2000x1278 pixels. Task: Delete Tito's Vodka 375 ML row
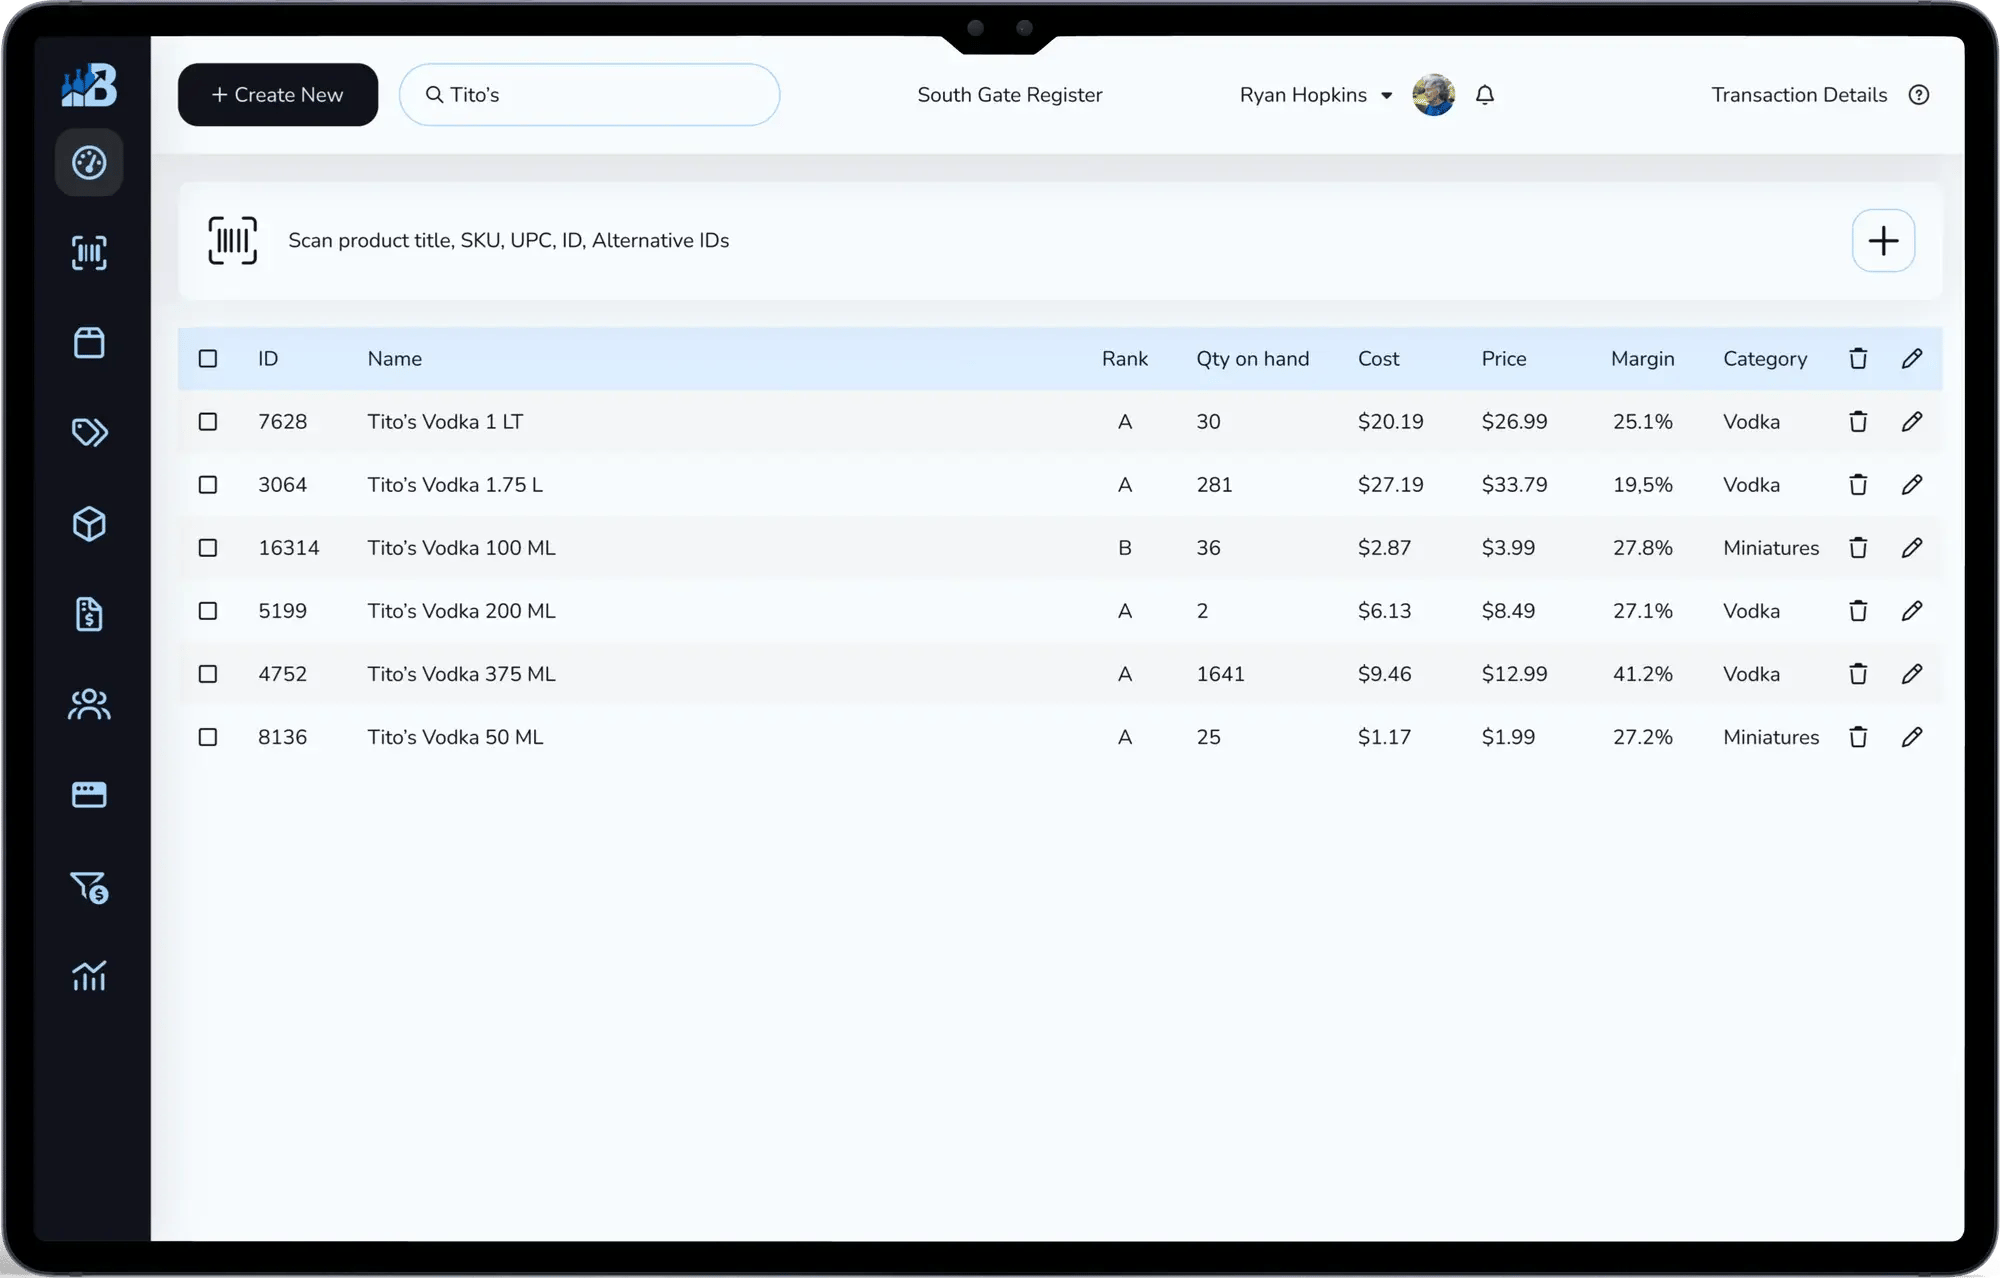tap(1858, 673)
